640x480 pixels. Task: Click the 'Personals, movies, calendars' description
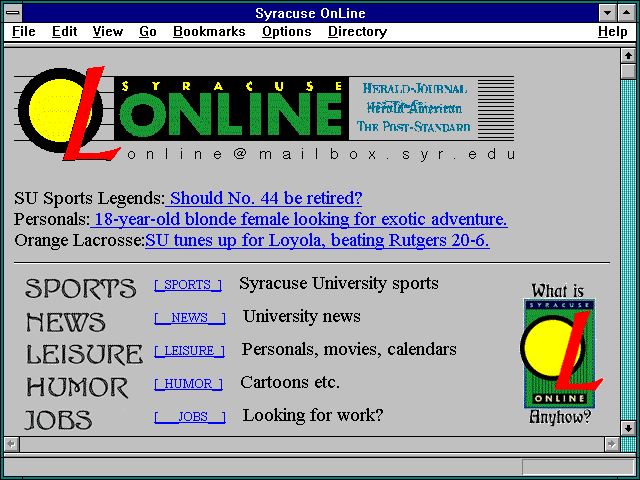(349, 349)
